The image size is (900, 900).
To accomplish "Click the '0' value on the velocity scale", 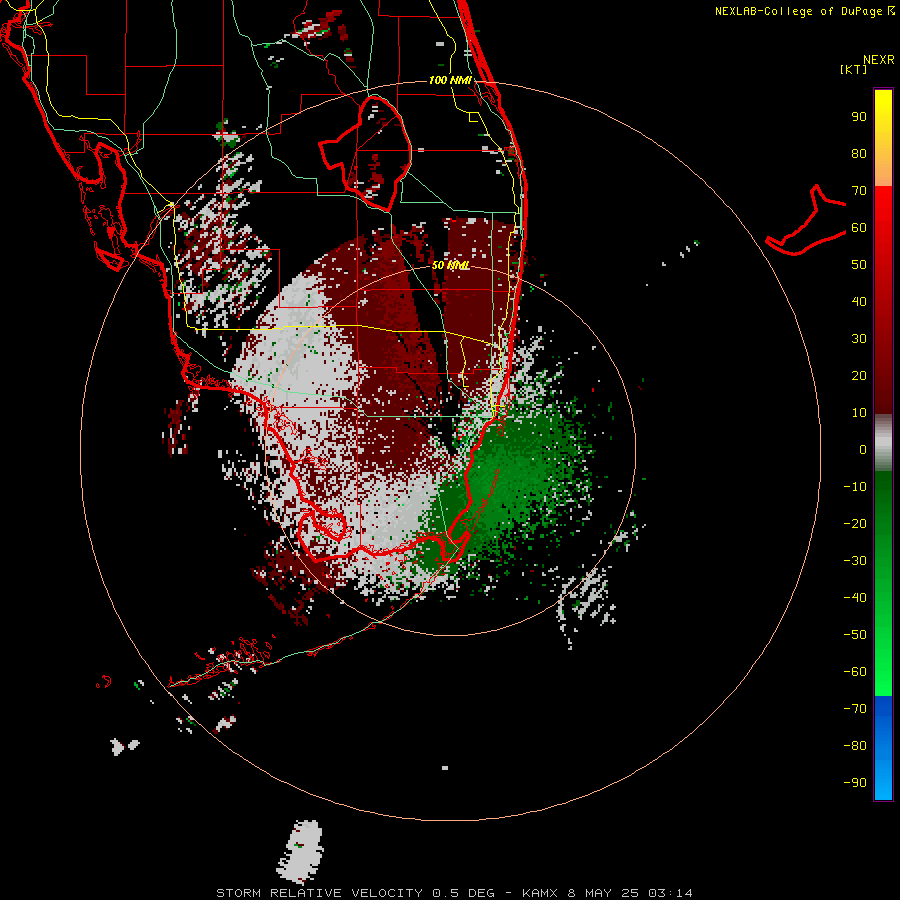I will [x=863, y=449].
